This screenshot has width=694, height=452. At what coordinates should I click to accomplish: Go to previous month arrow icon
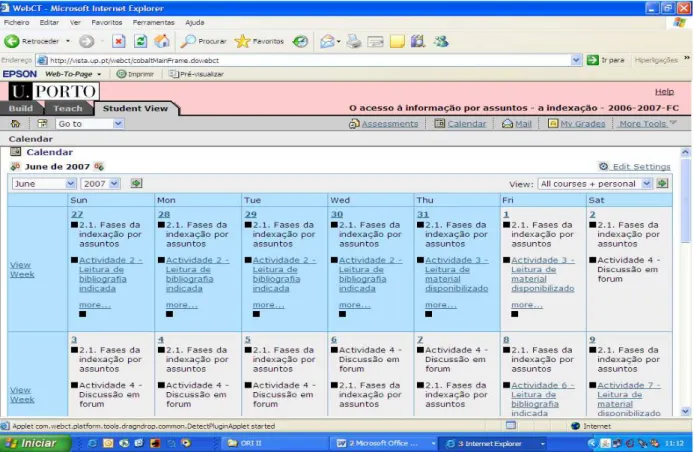pyautogui.click(x=15, y=167)
